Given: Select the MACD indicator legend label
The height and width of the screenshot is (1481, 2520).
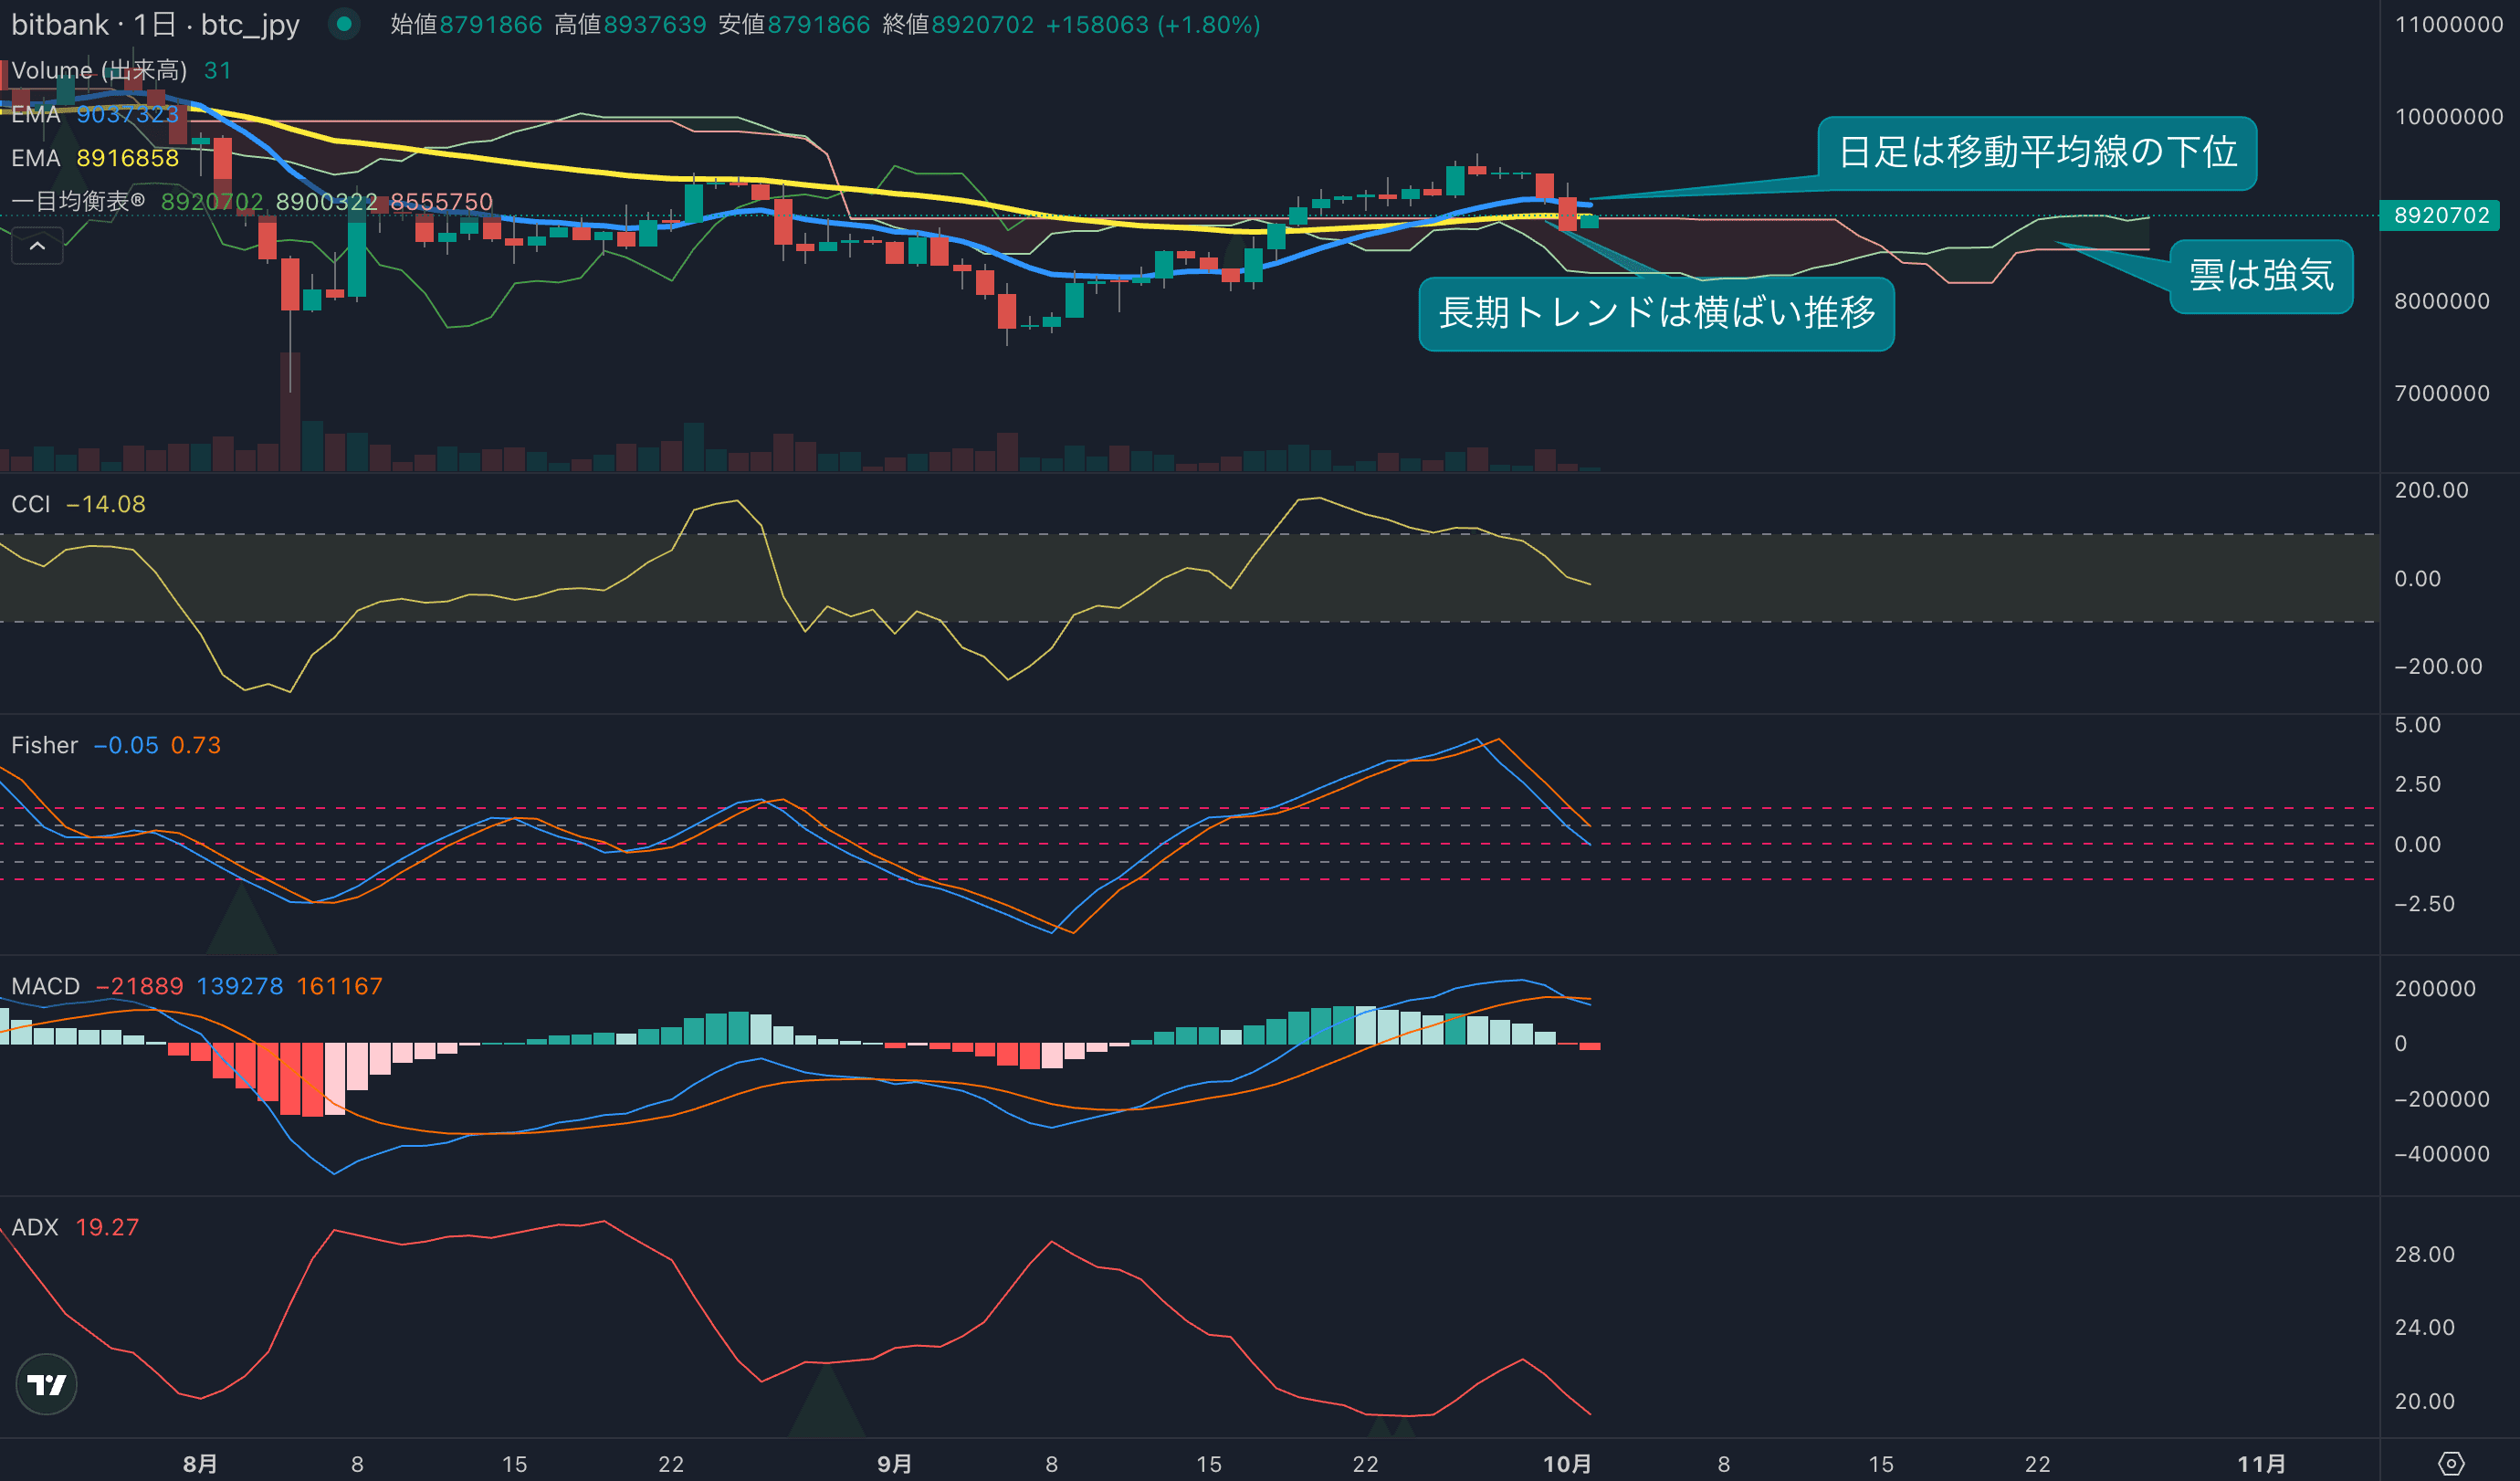Looking at the screenshot, I should pyautogui.click(x=45, y=986).
